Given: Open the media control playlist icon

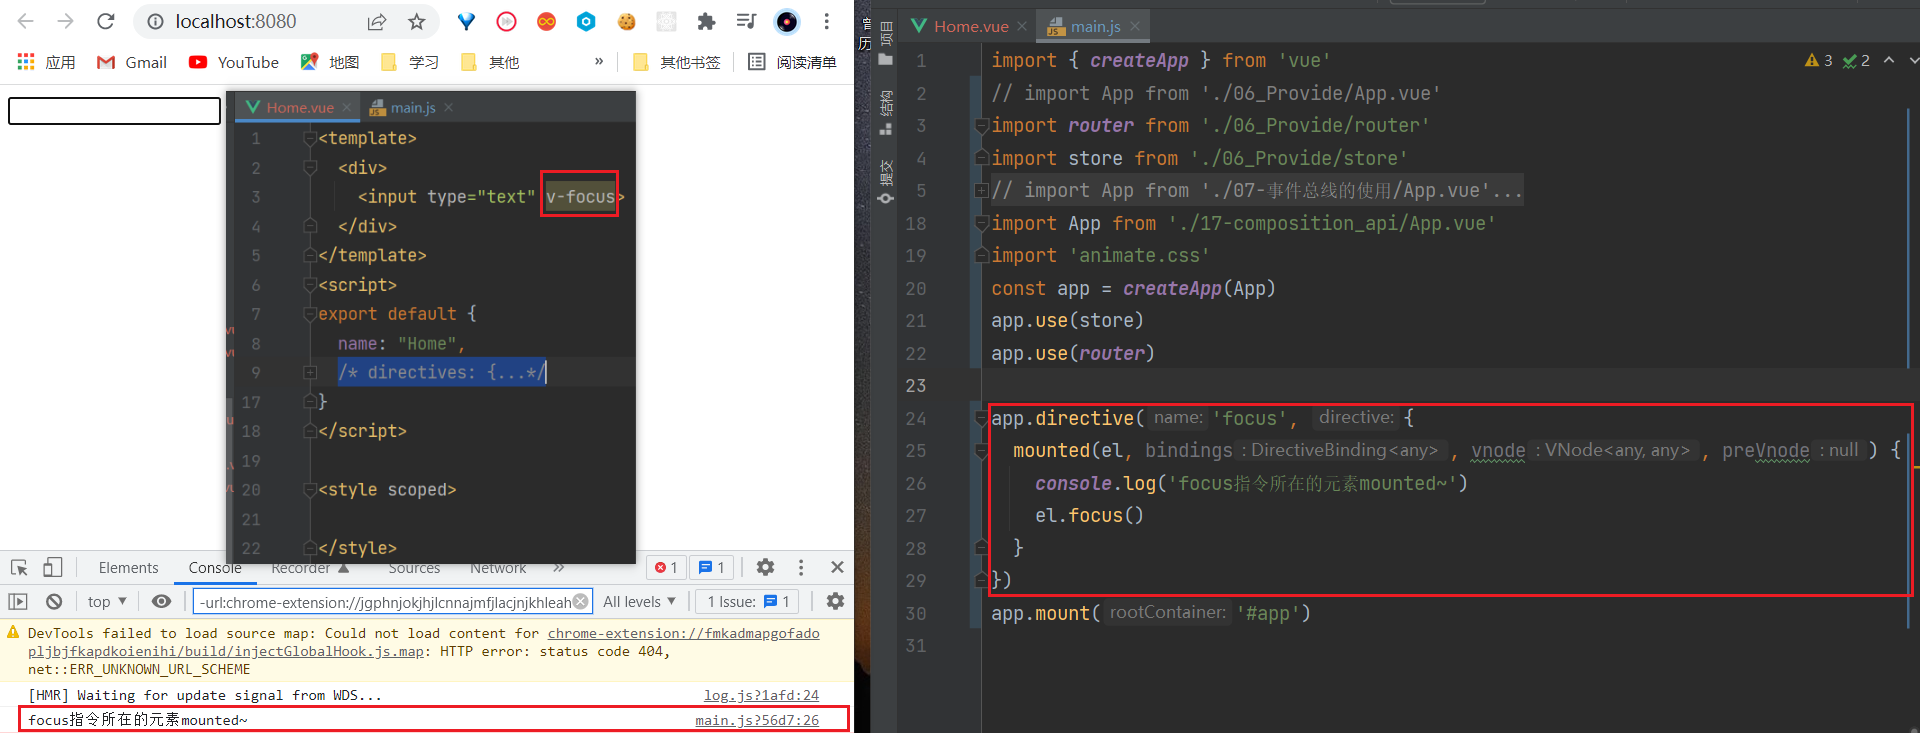Looking at the screenshot, I should (x=747, y=21).
